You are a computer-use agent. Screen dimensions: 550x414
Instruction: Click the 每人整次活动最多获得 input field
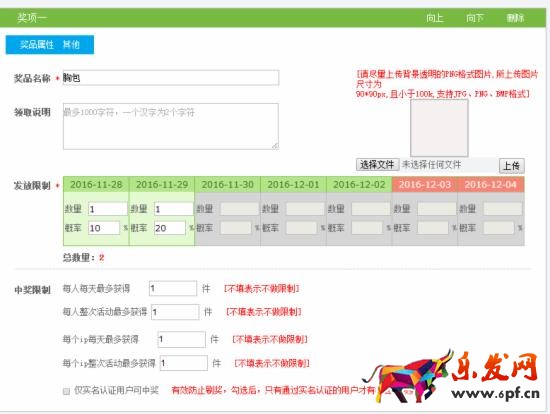pos(175,312)
